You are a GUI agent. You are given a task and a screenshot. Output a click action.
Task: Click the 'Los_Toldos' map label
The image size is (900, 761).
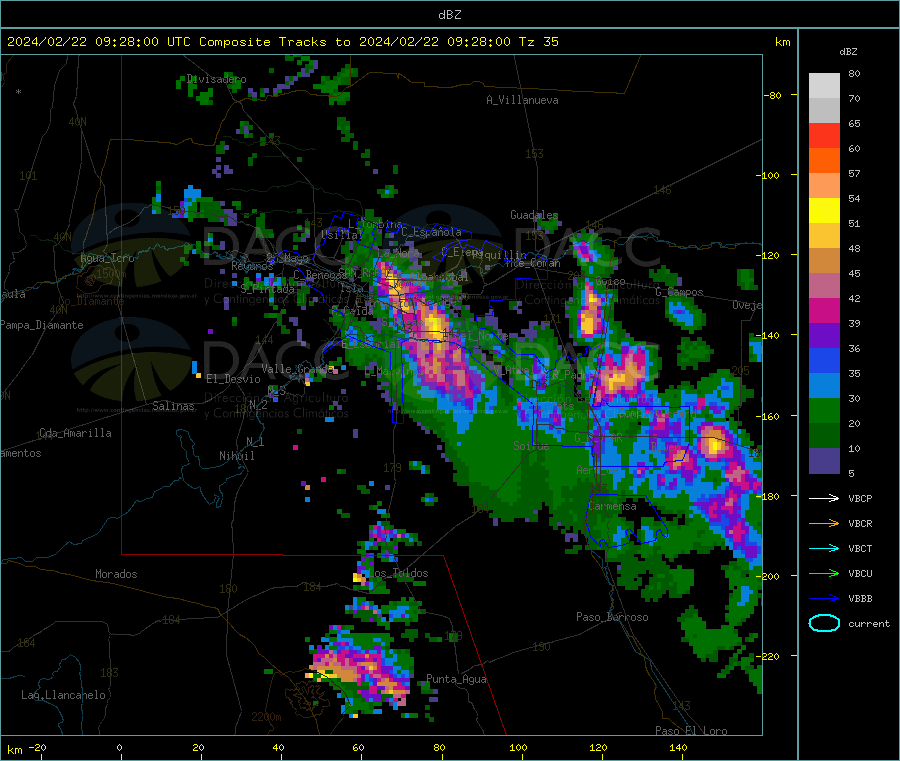[x=398, y=573]
